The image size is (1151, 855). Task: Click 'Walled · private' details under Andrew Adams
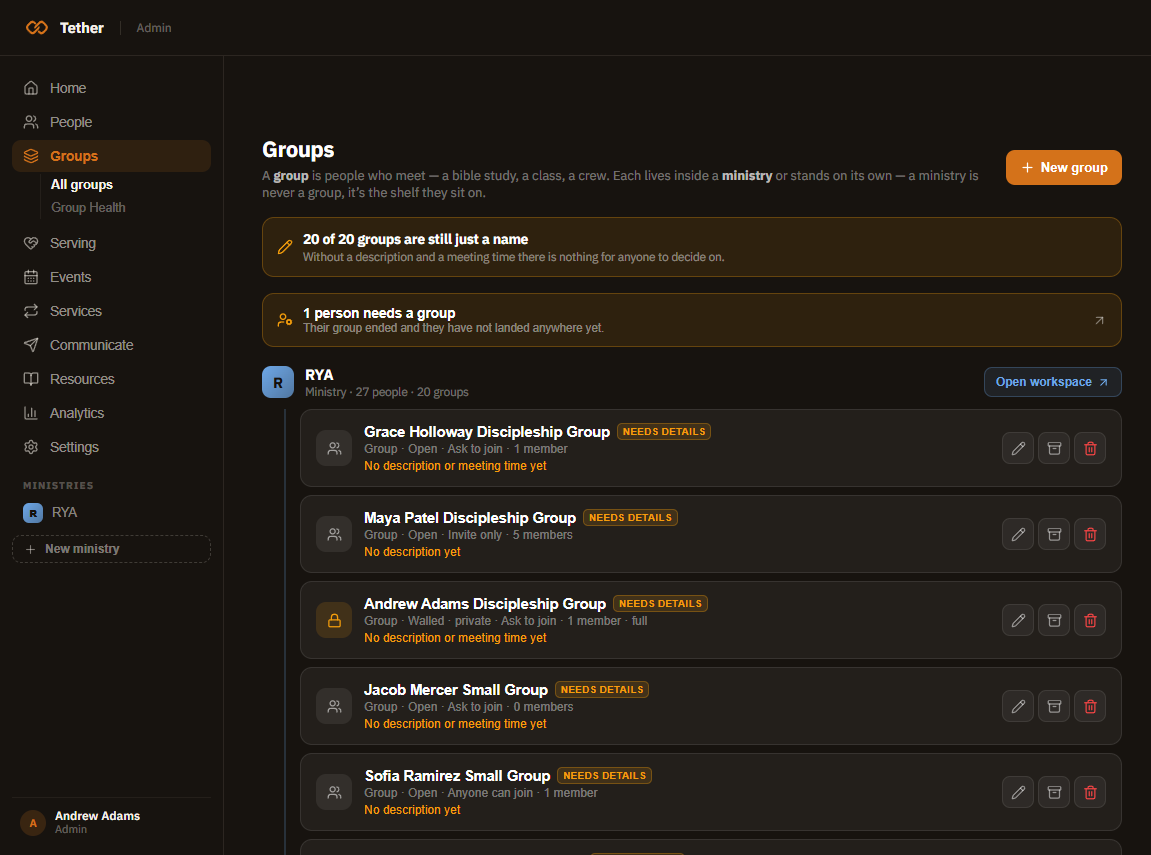pyautogui.click(x=449, y=621)
